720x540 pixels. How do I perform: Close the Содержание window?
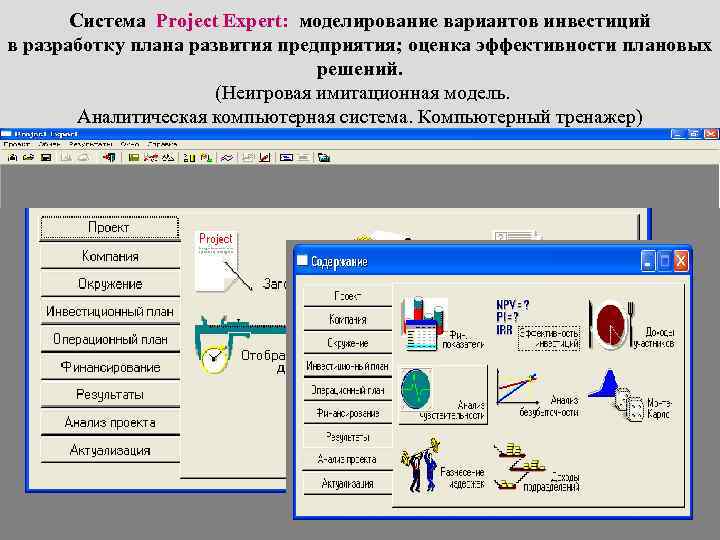pyautogui.click(x=681, y=261)
